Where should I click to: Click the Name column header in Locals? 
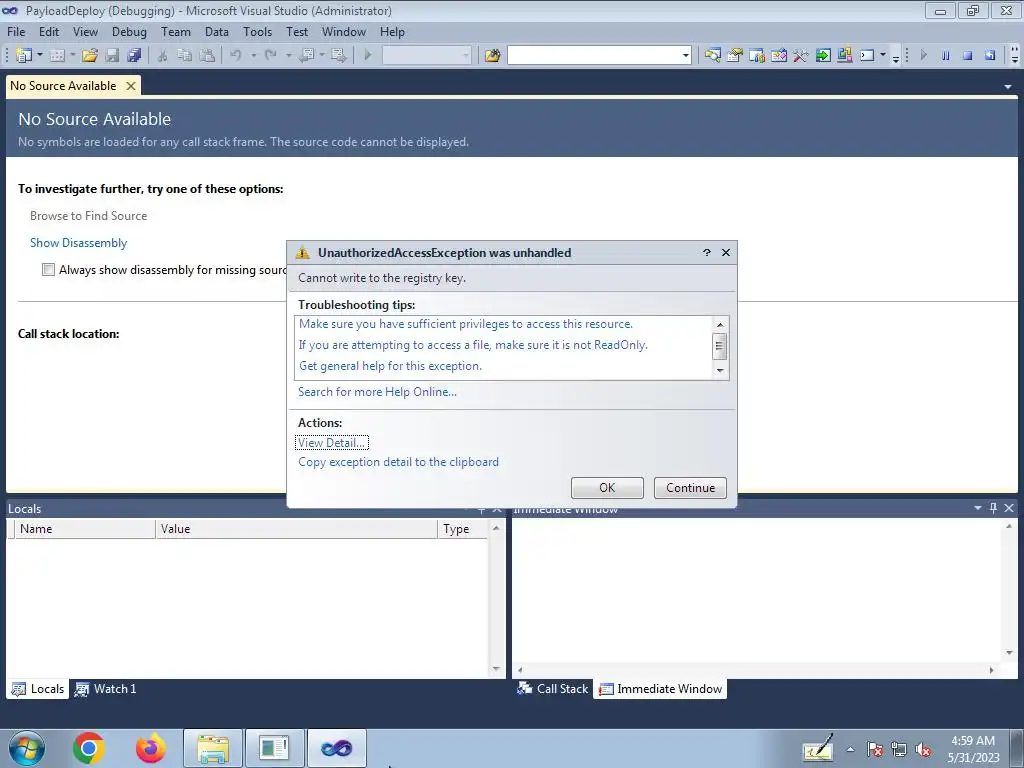(x=85, y=529)
